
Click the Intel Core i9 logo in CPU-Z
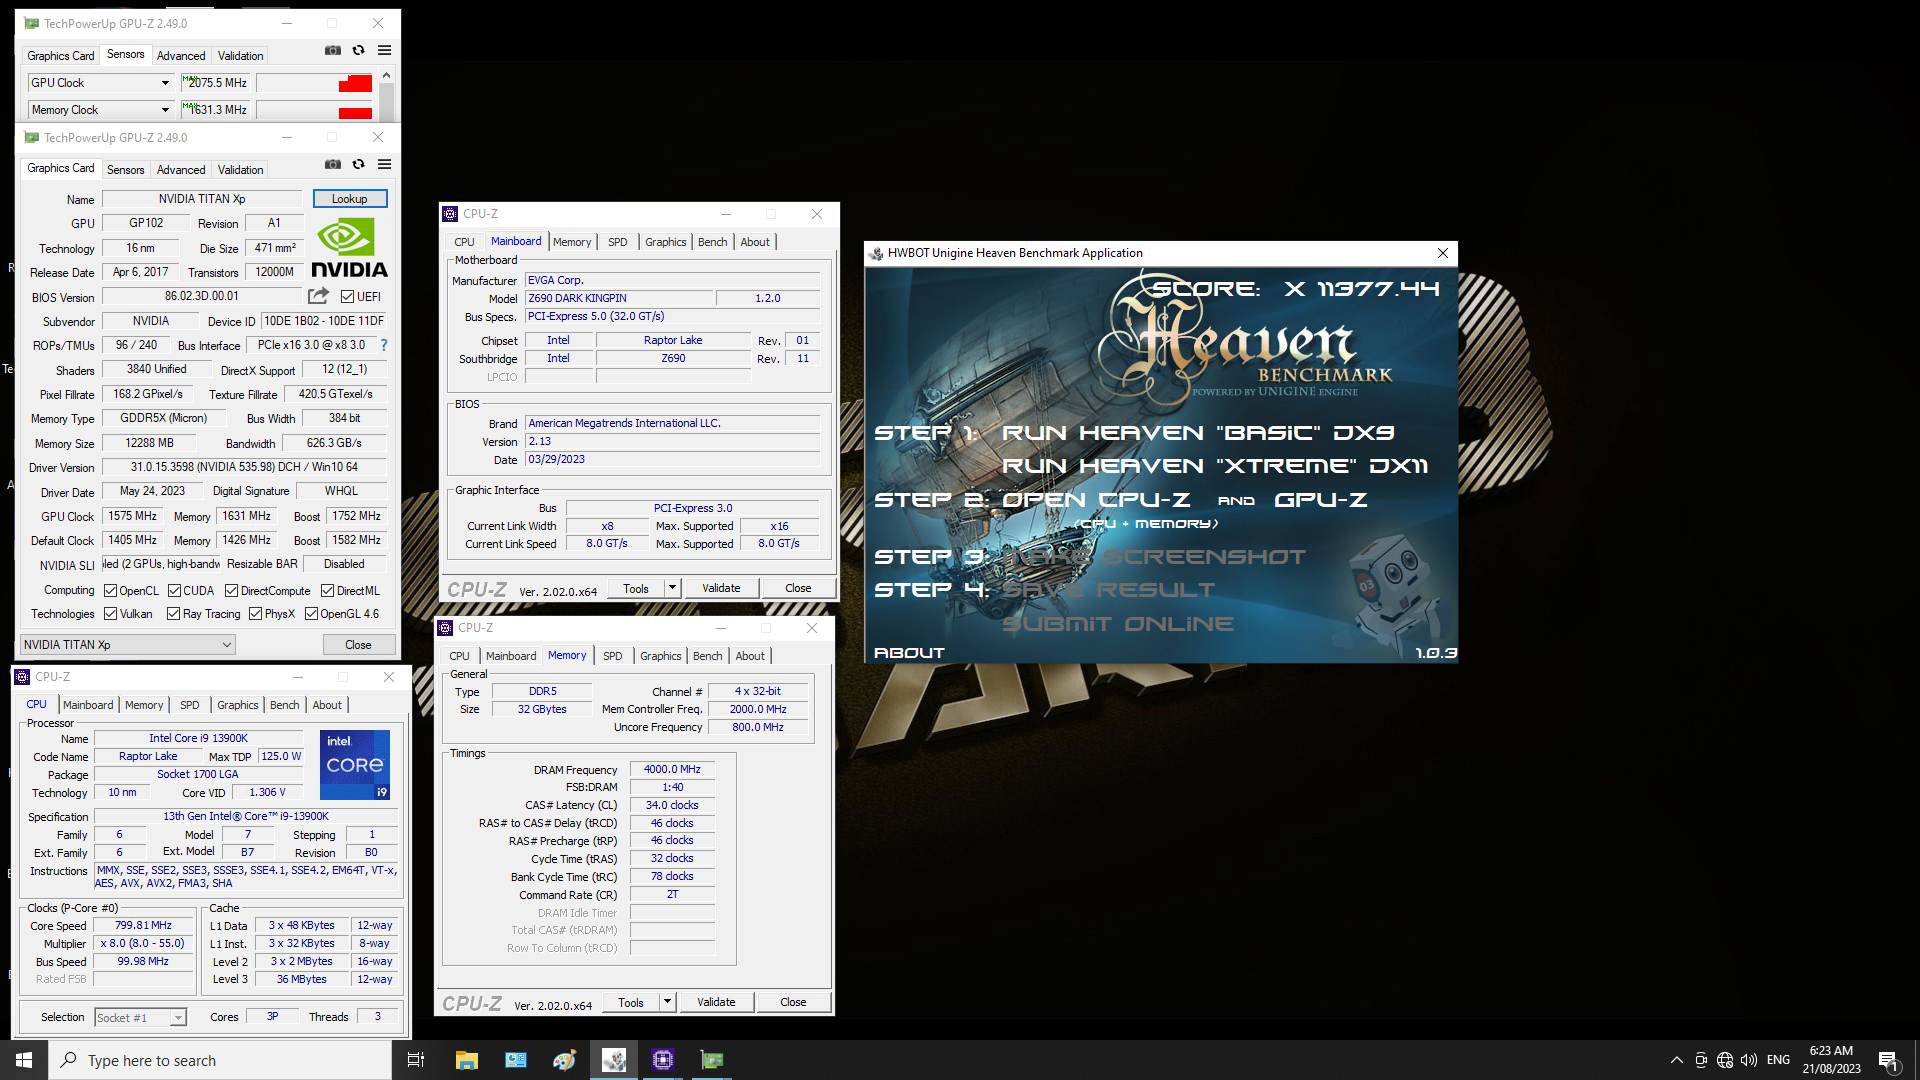click(355, 765)
